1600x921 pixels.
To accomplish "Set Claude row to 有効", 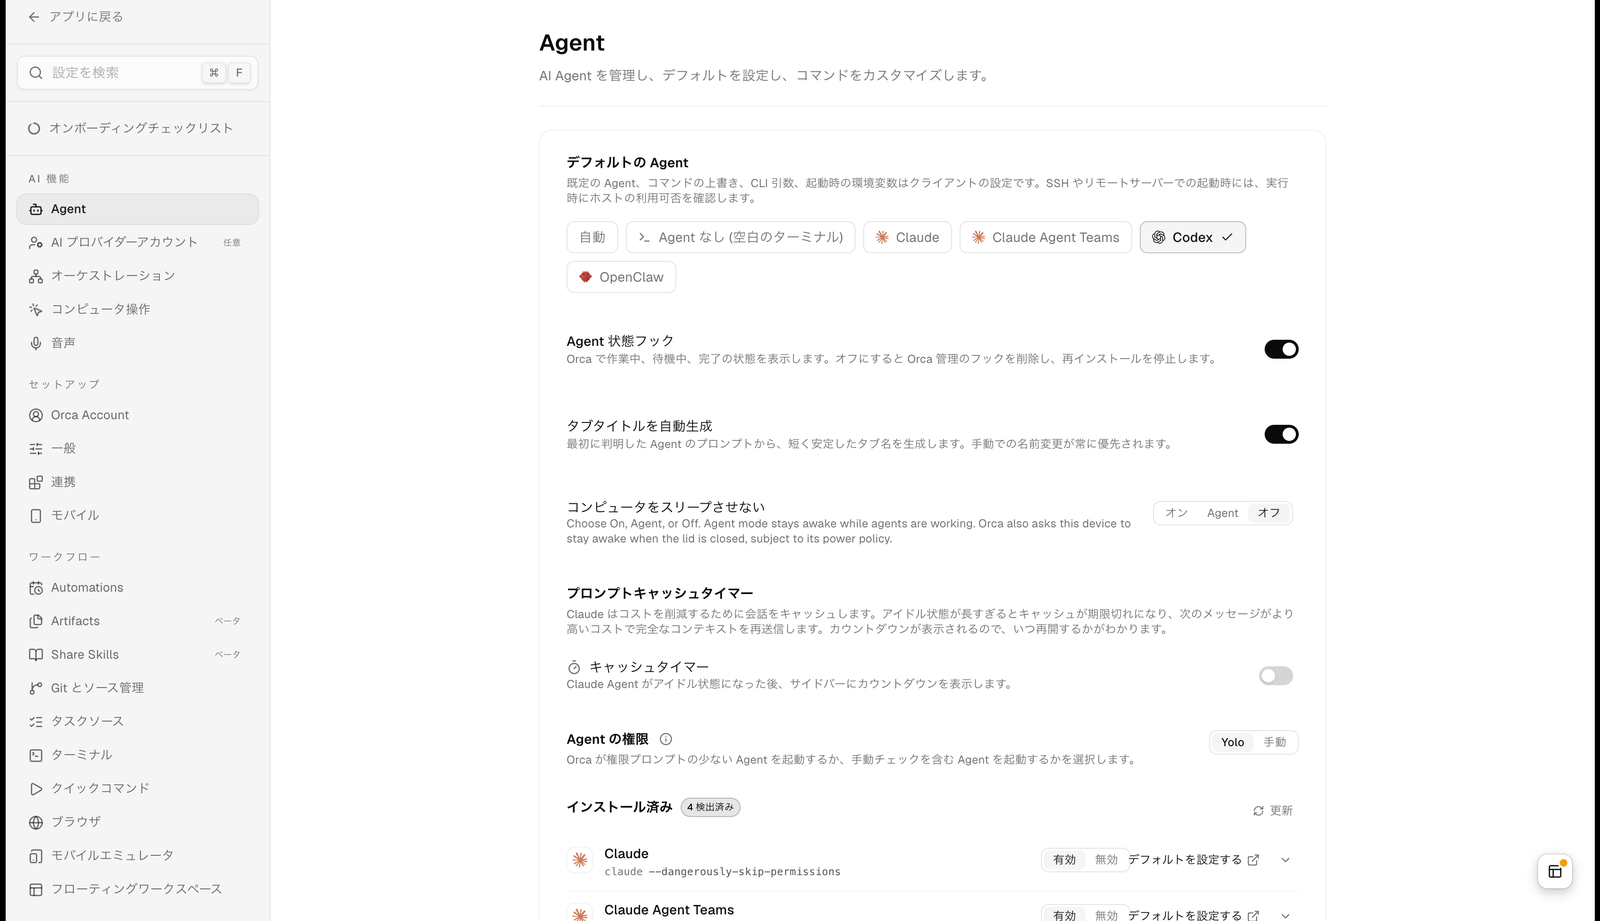I will tap(1064, 860).
